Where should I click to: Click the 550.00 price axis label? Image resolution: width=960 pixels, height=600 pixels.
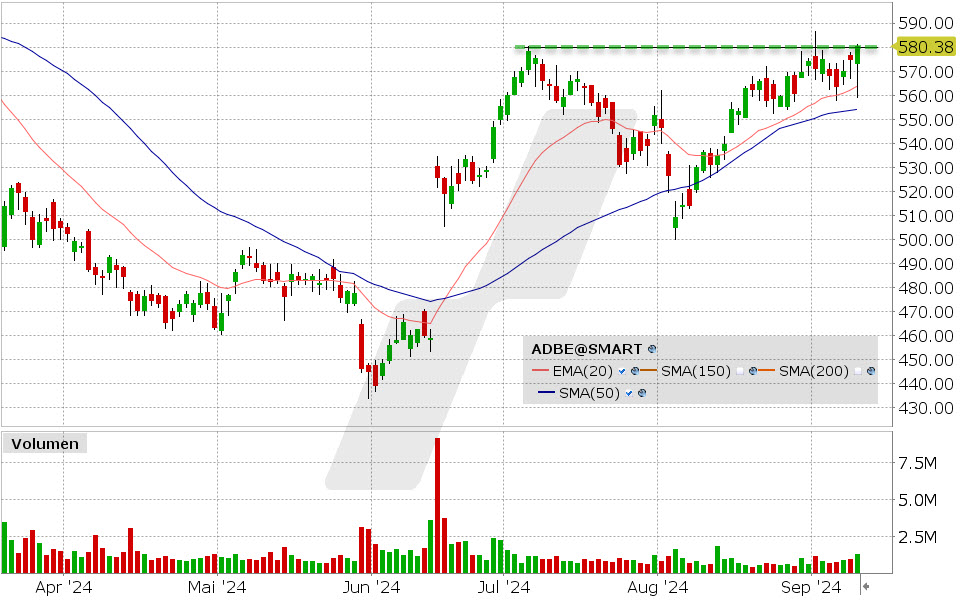tap(926, 120)
